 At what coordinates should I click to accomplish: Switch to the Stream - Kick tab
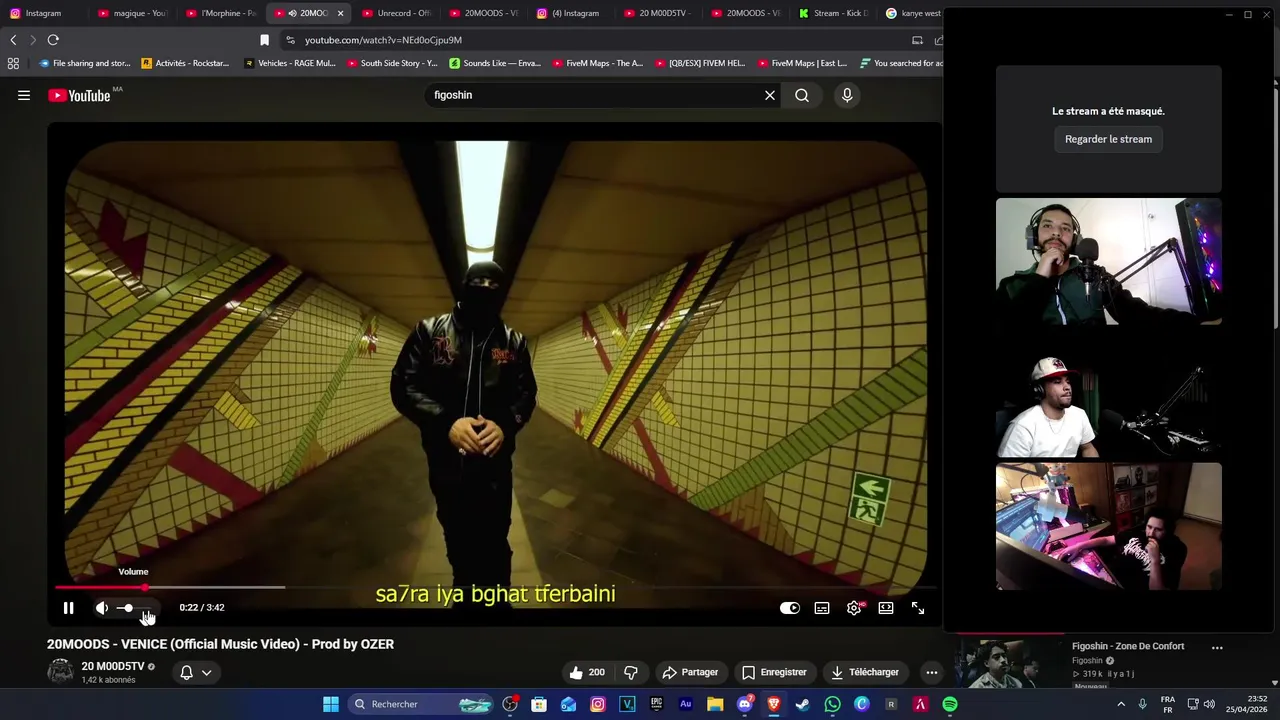tap(834, 13)
